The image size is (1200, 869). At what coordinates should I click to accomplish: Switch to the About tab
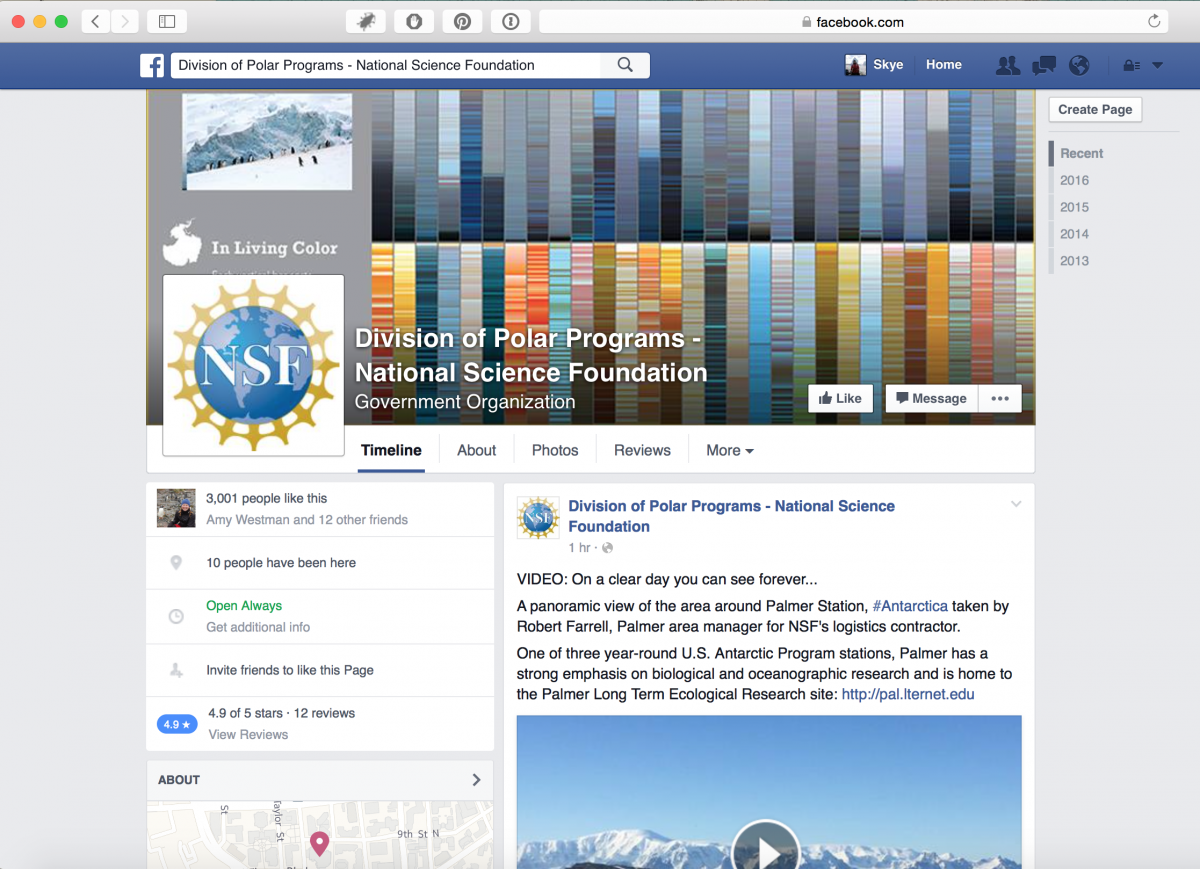click(476, 450)
